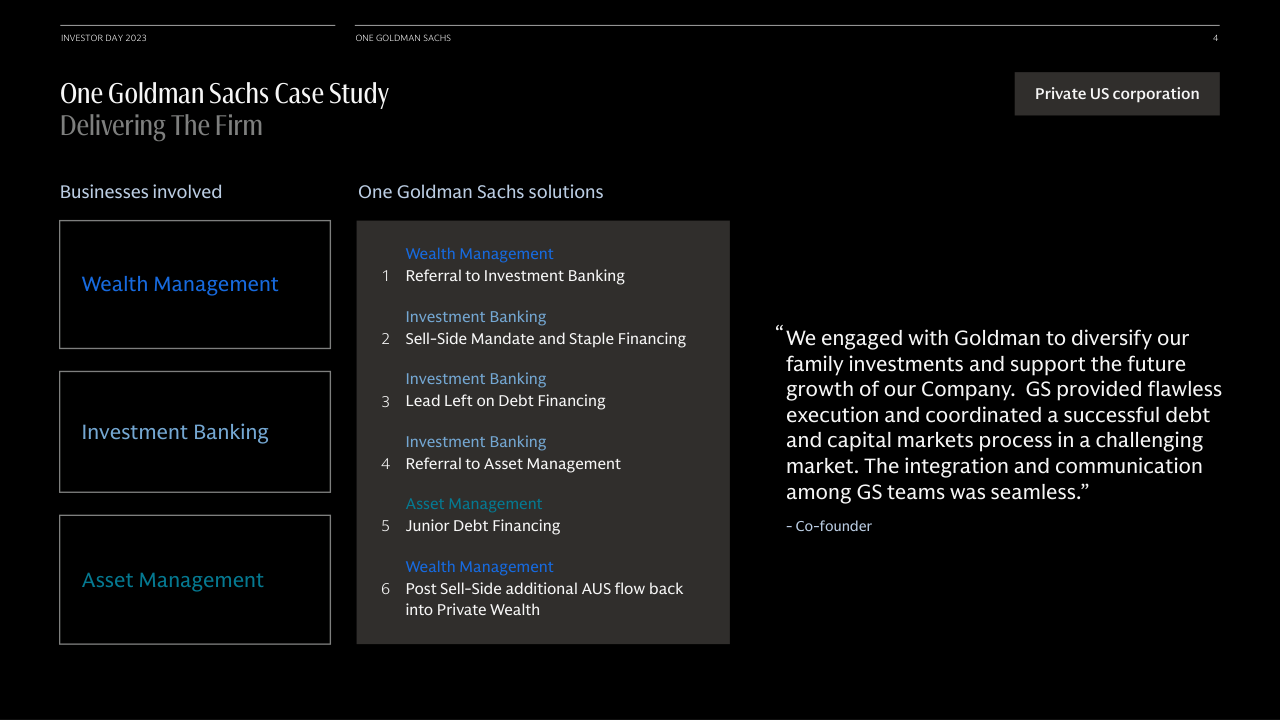
Task: Click the Asset Management label above step 5
Action: tap(473, 504)
